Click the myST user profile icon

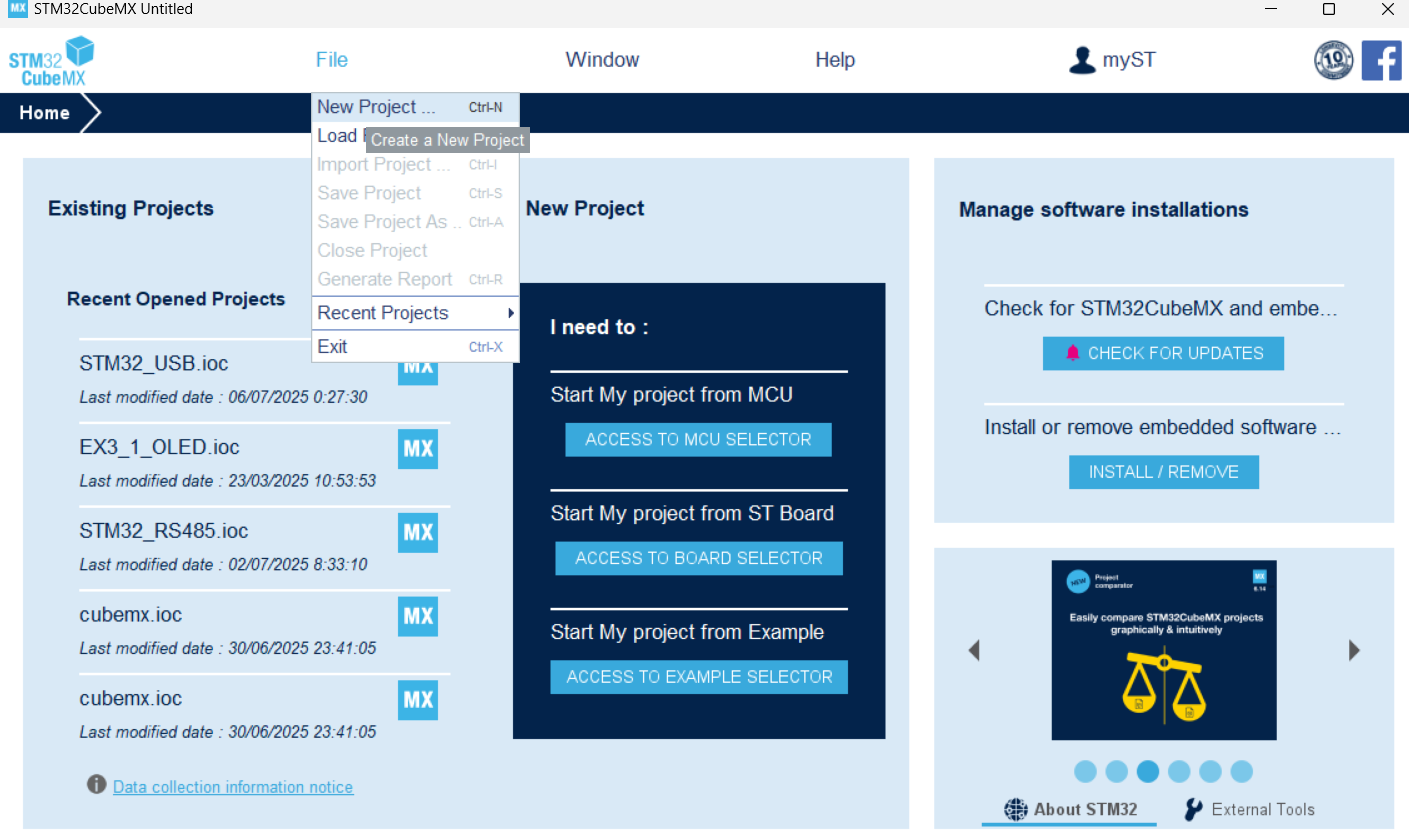1082,60
